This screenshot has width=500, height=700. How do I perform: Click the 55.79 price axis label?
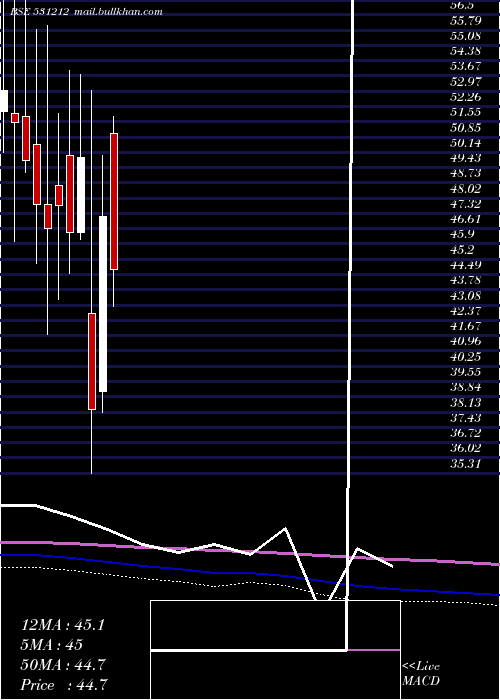pos(466,20)
